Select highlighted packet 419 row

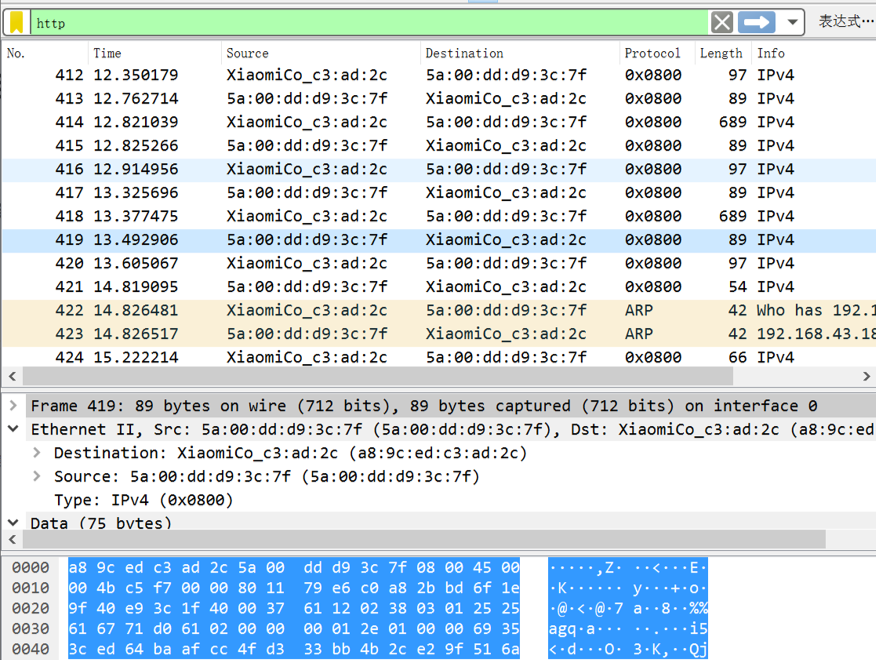(439, 240)
